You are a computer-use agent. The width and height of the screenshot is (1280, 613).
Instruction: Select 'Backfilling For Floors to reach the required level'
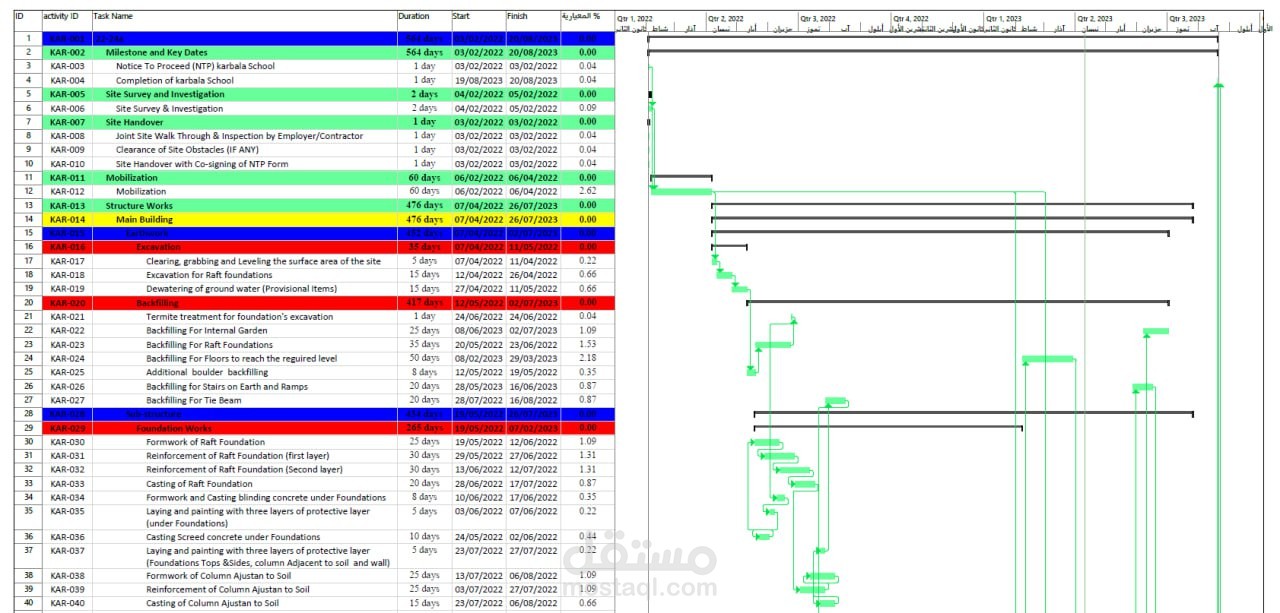pyautogui.click(x=242, y=358)
